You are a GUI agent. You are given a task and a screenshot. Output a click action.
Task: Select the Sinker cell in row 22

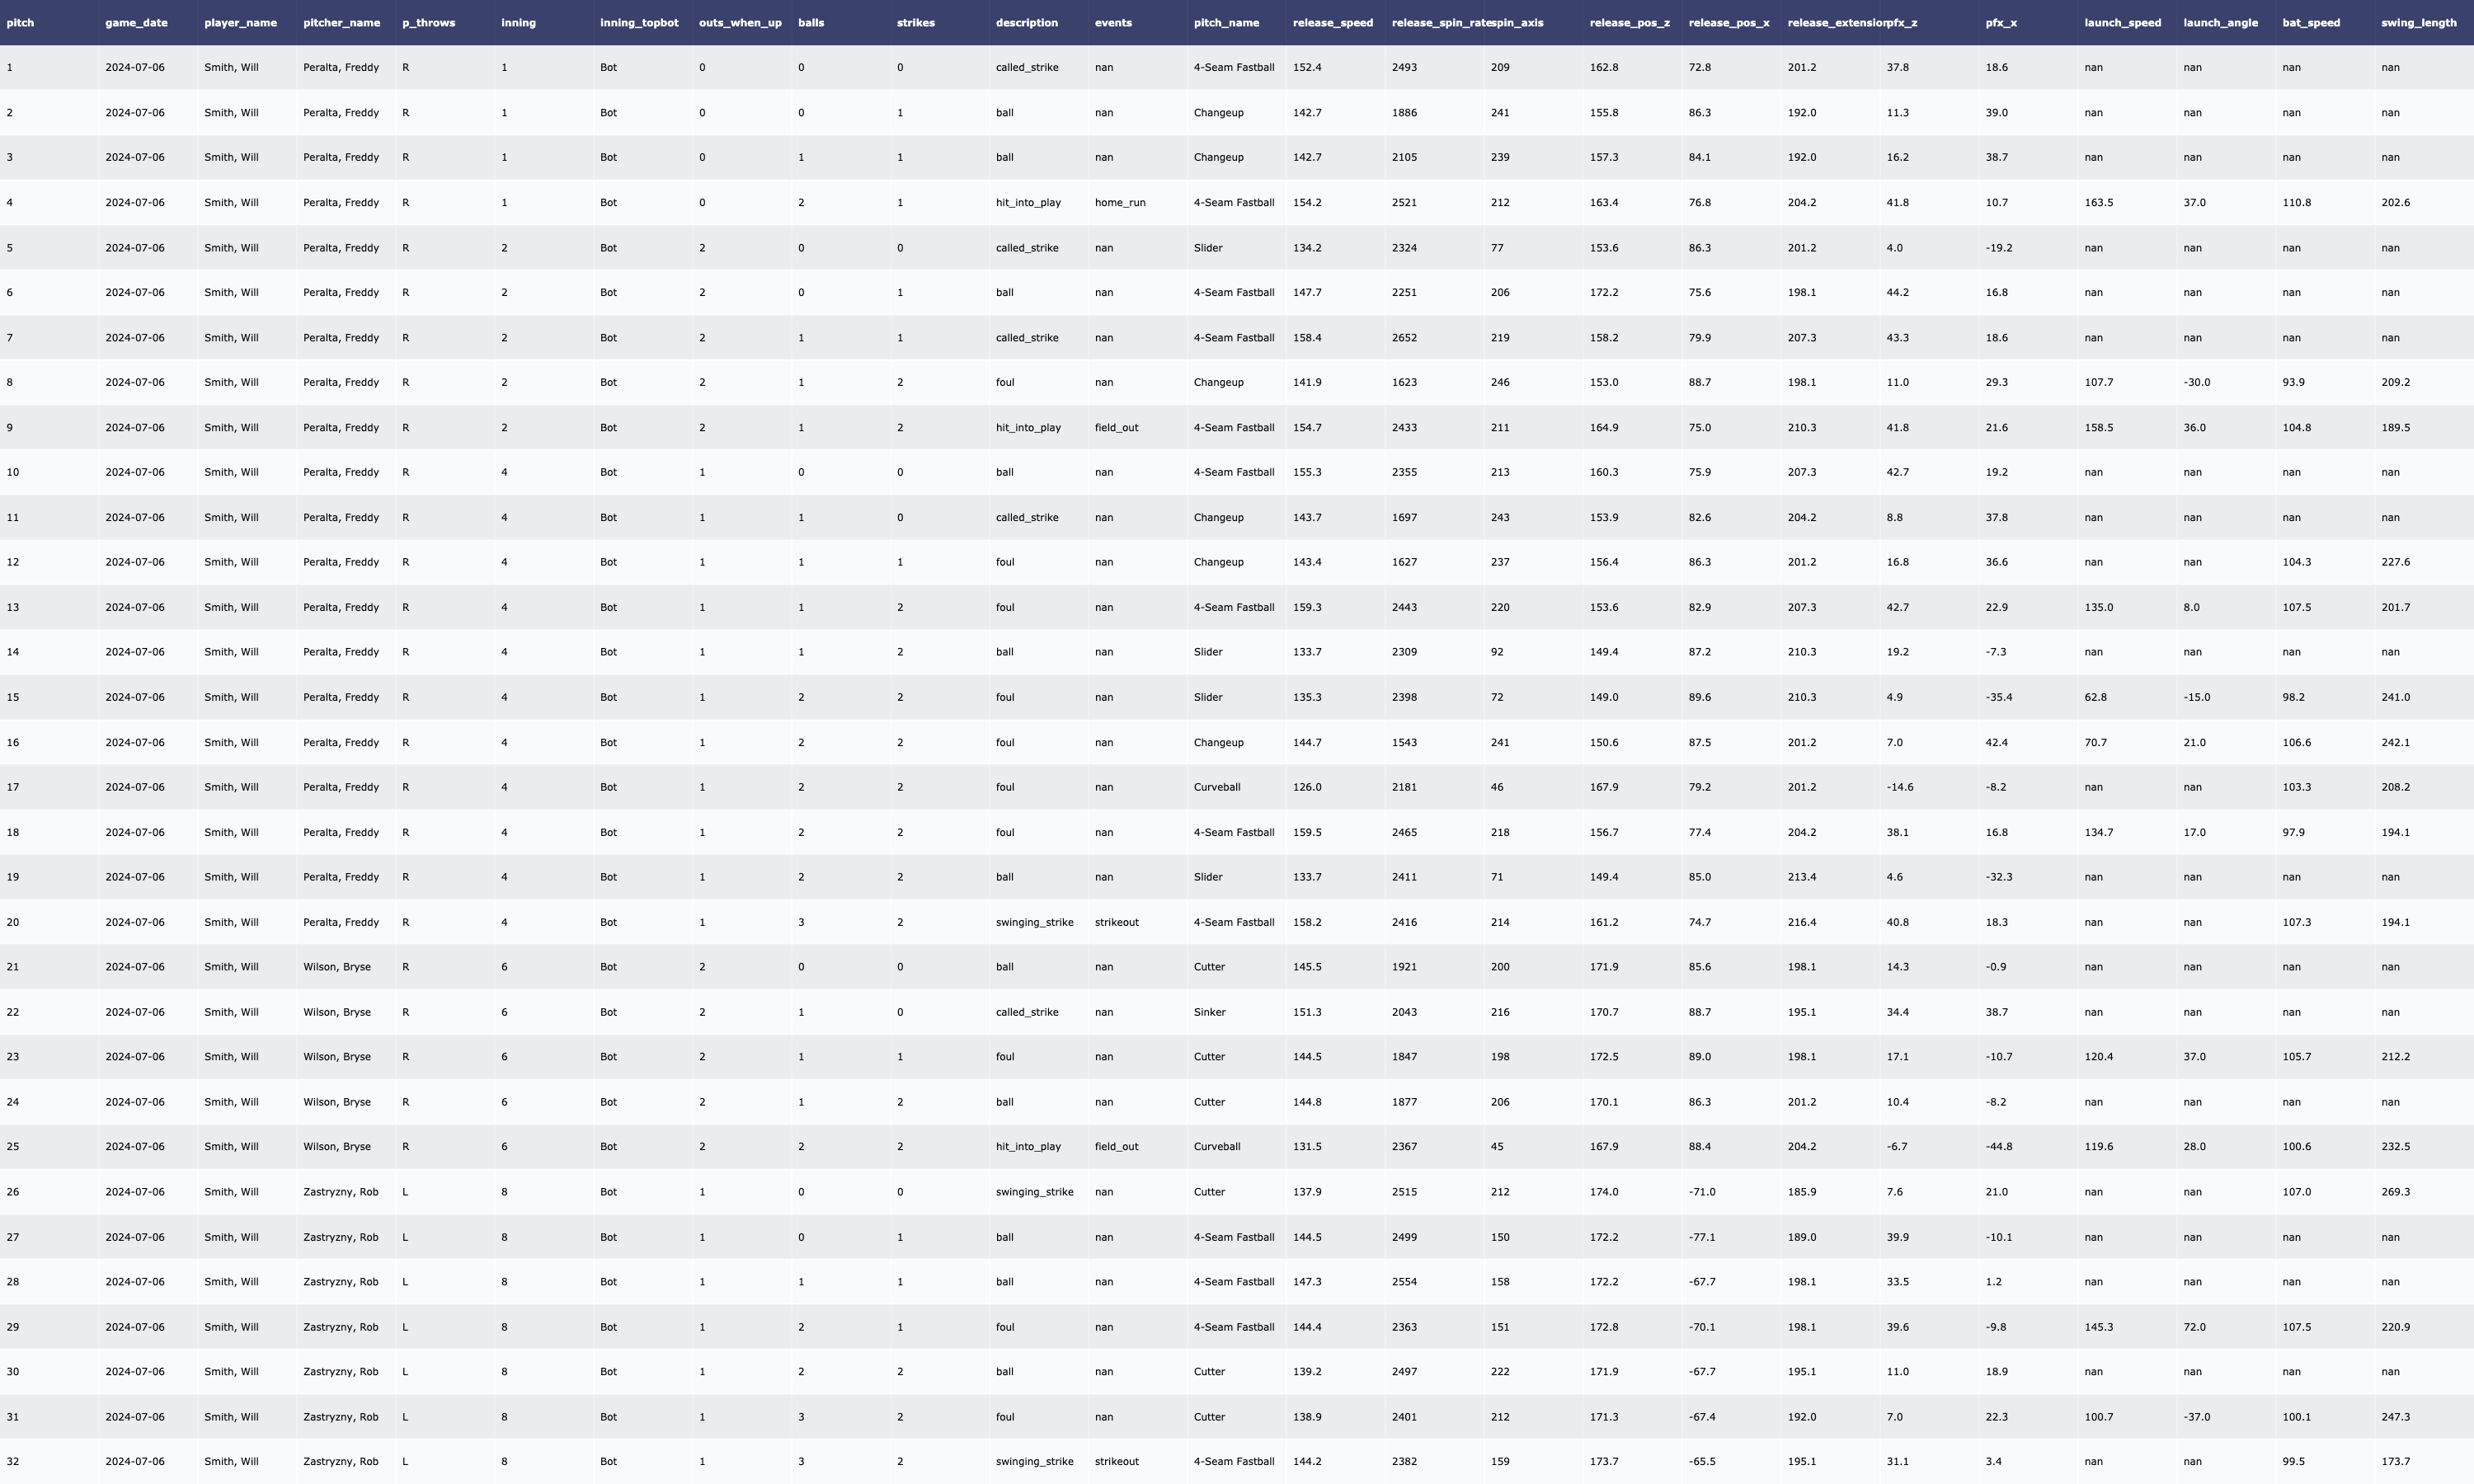1209,1012
